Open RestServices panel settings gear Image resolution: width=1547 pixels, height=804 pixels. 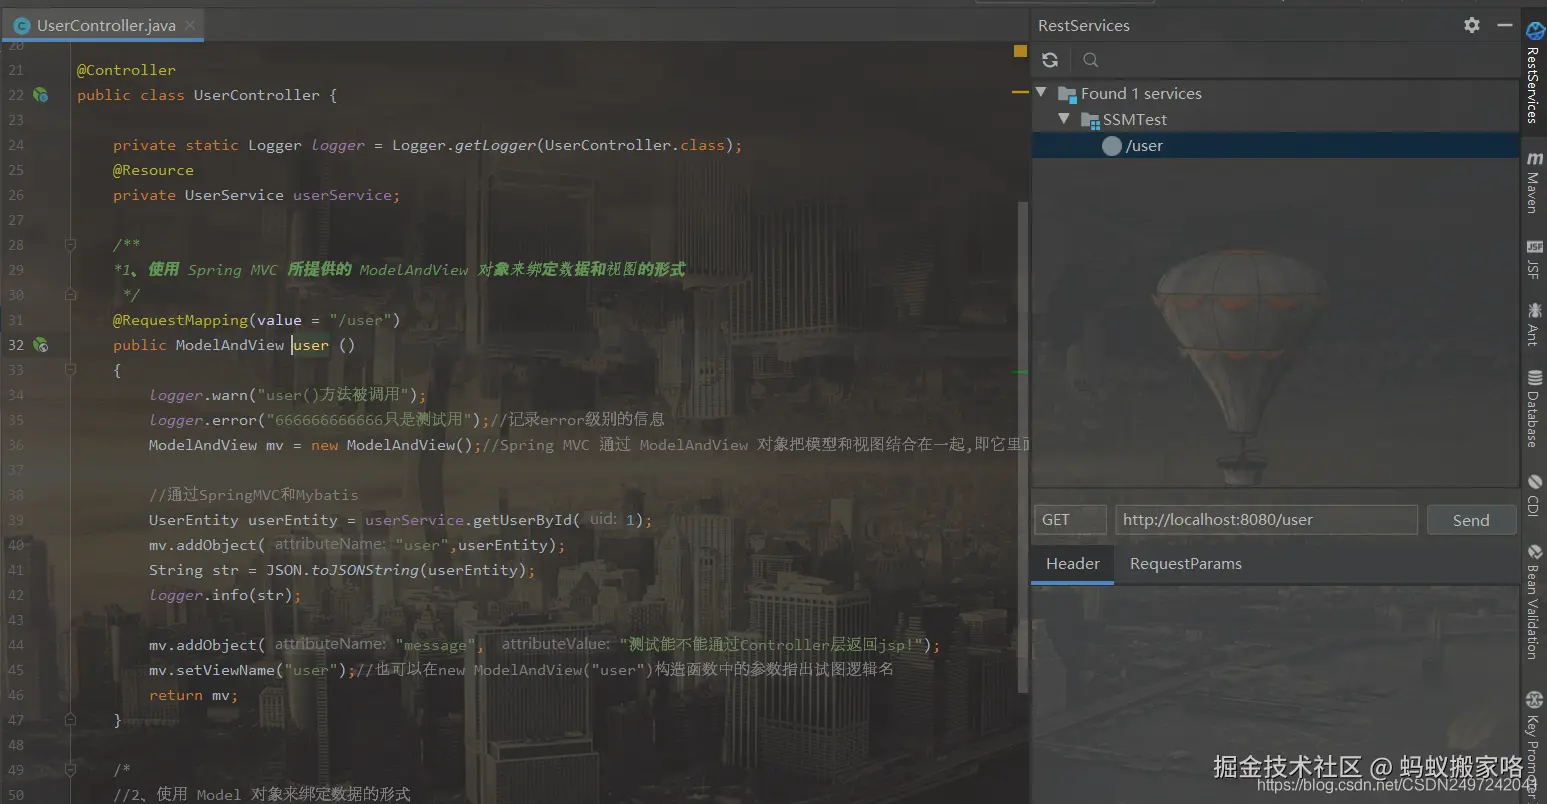click(x=1472, y=25)
